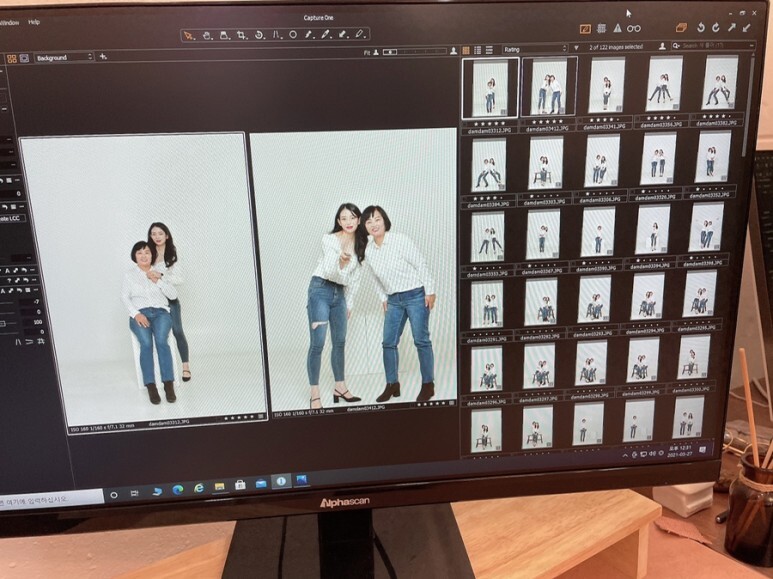Open the Photos app on taskbar
Viewport: 773px width, 579px height.
pyautogui.click(x=302, y=479)
